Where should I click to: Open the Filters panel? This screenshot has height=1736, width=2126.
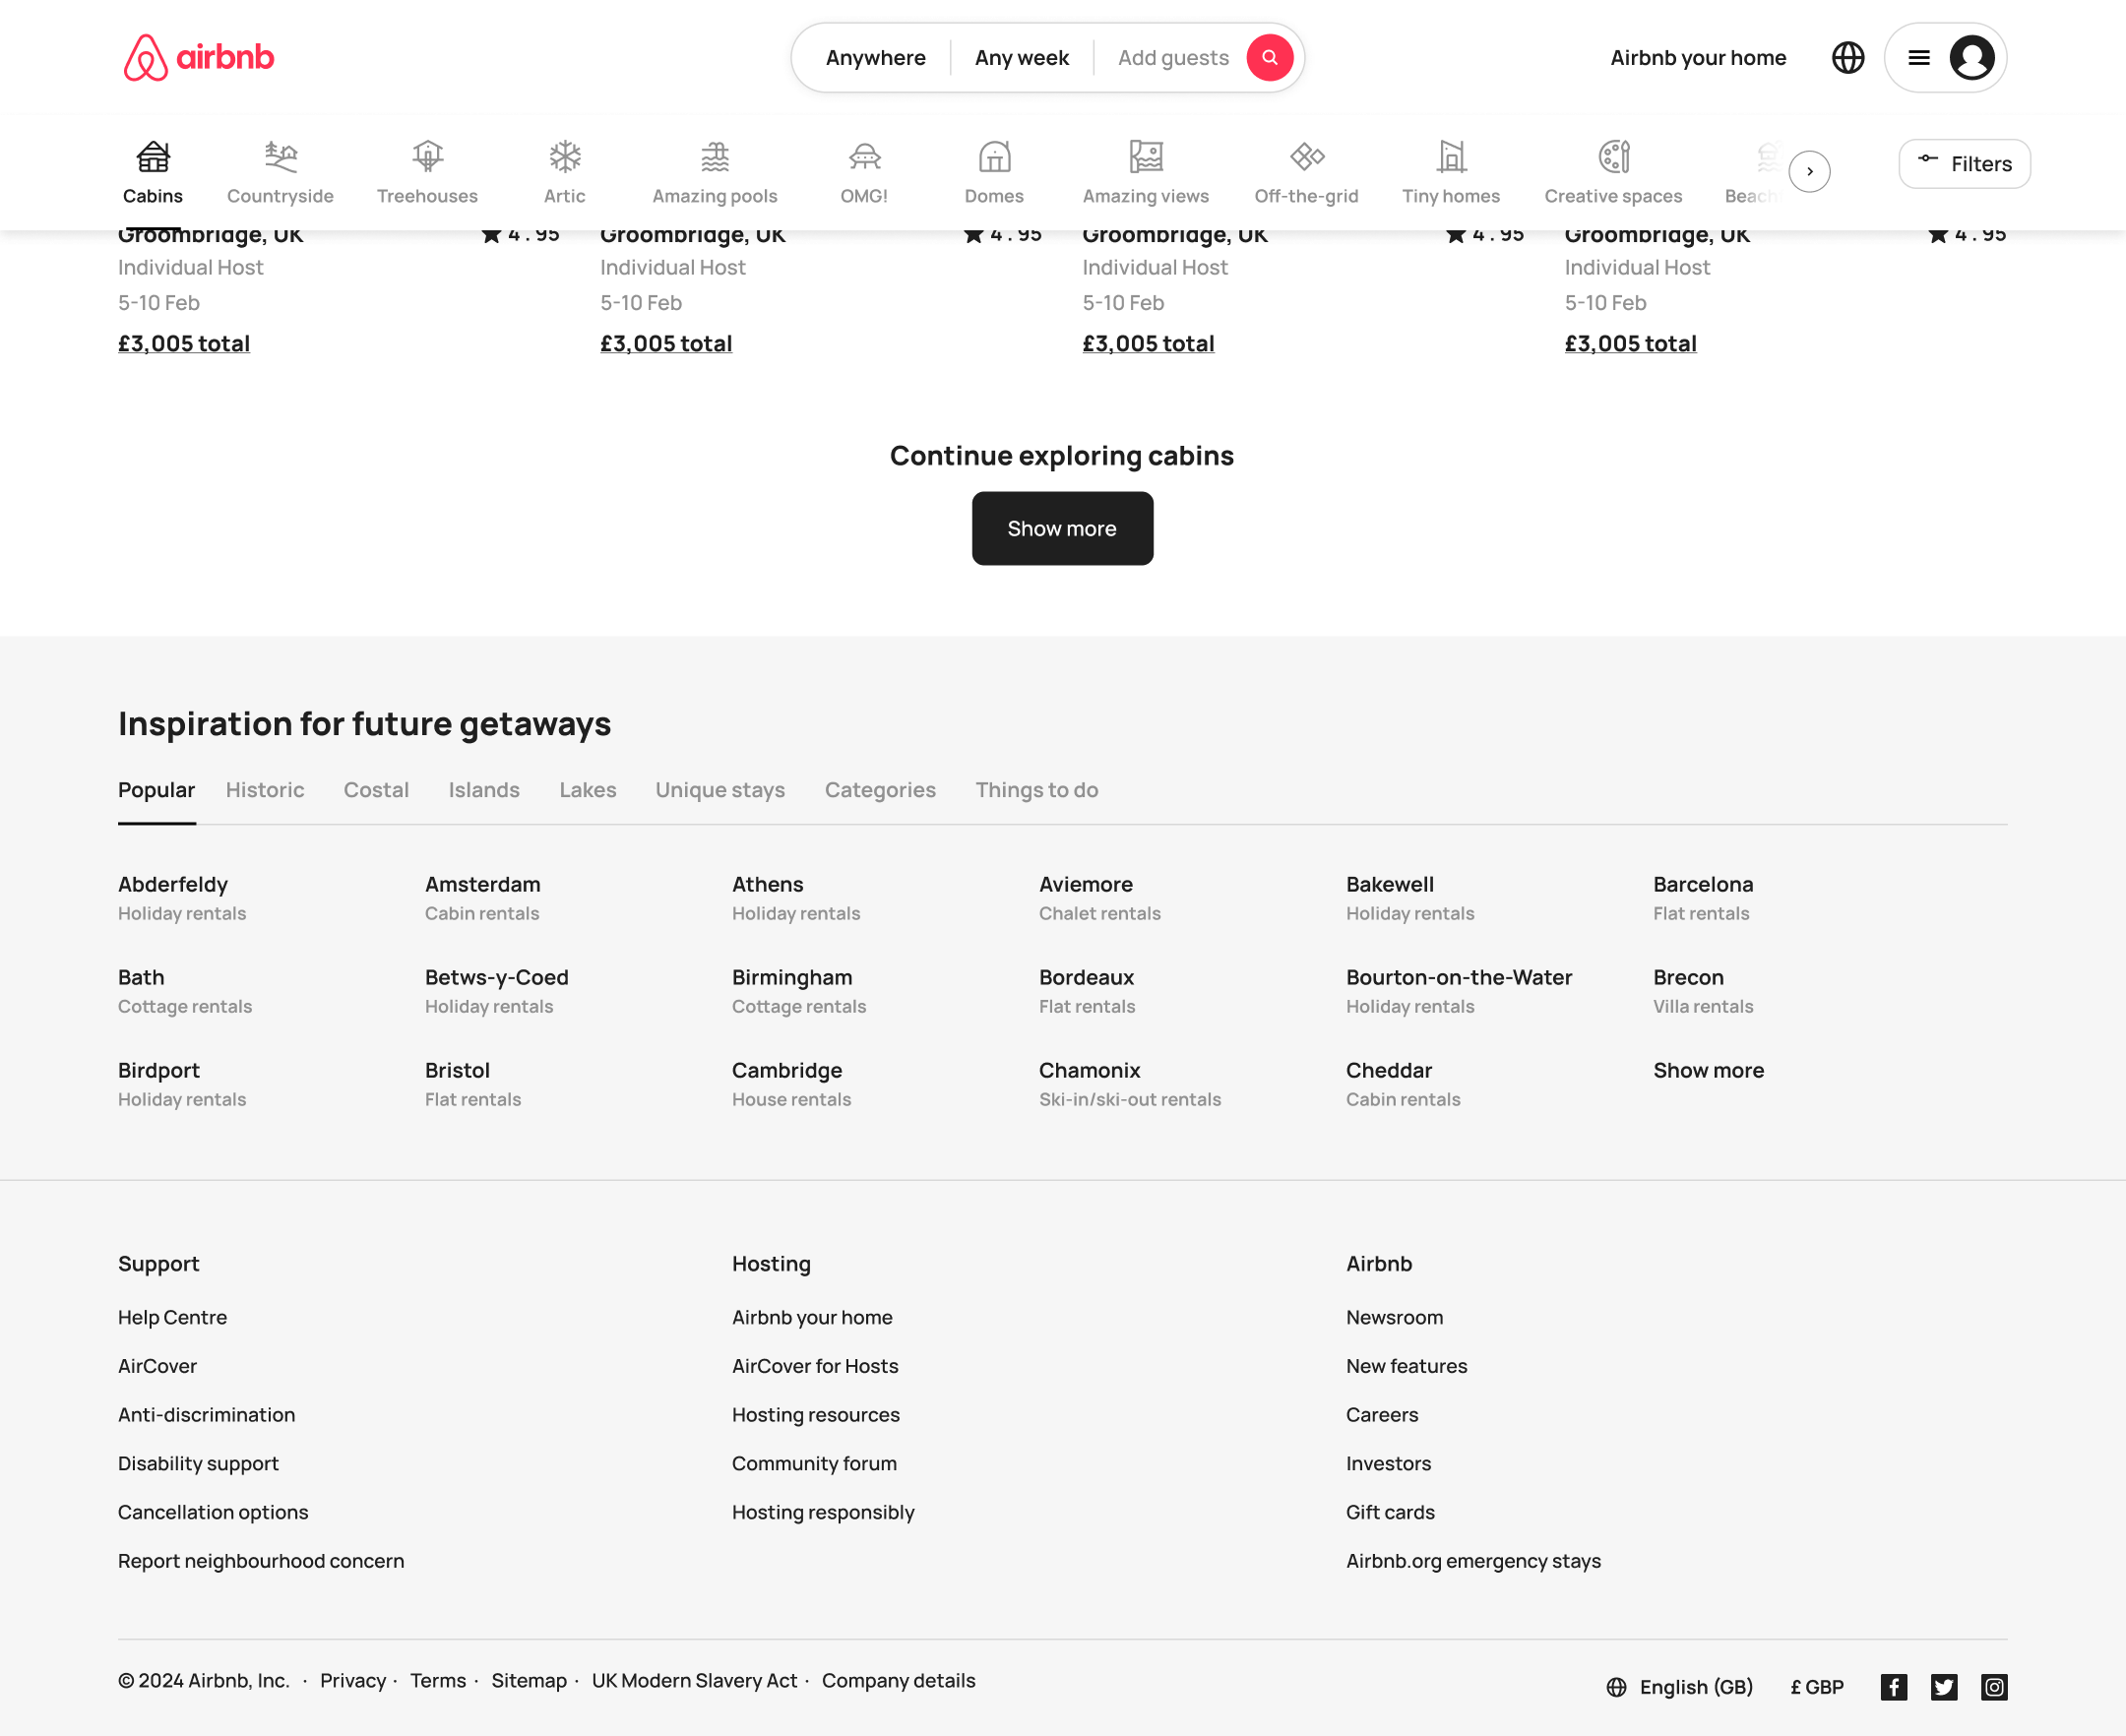(1964, 164)
